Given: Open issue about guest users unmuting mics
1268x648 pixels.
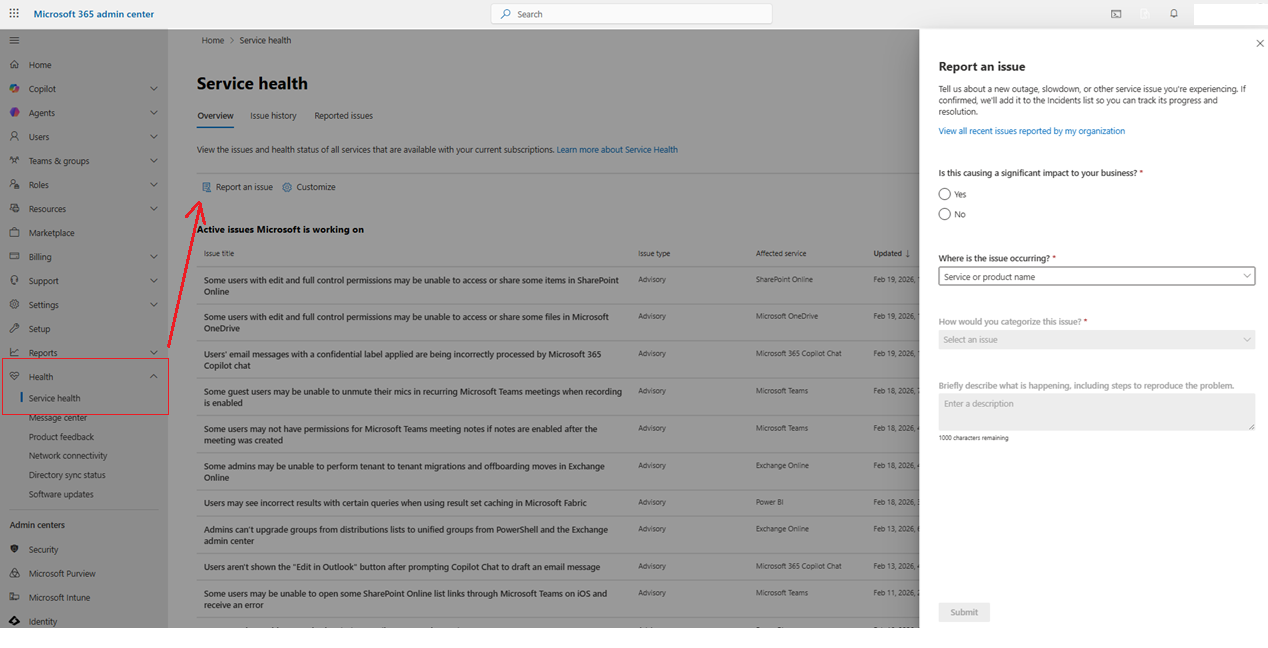Looking at the screenshot, I should pos(413,397).
